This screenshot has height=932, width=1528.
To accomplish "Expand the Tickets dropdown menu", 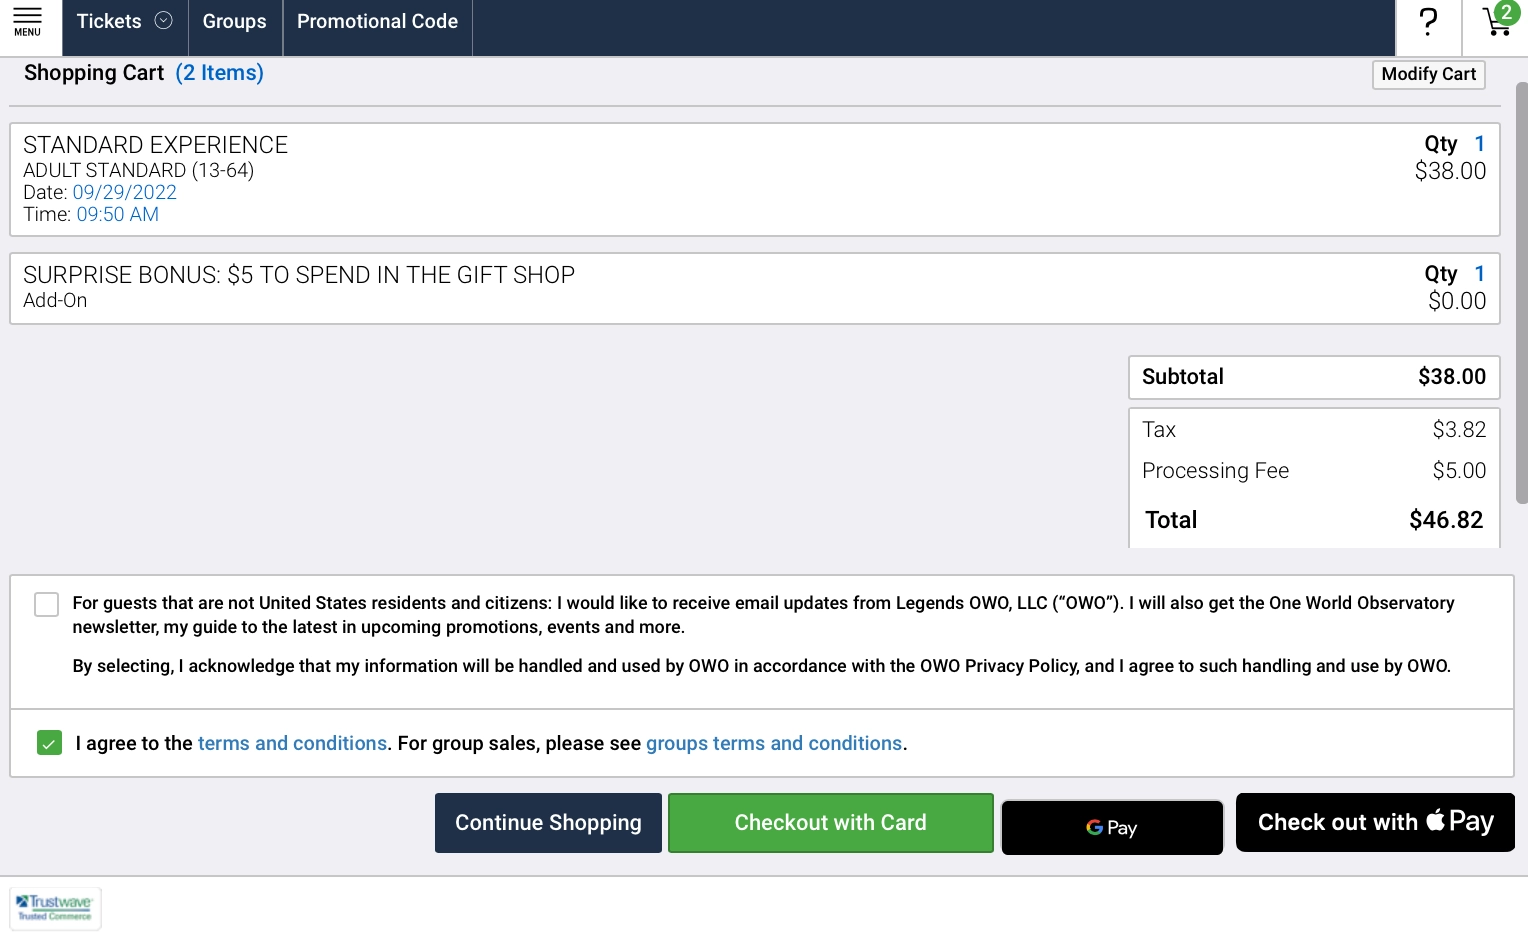I will [125, 22].
